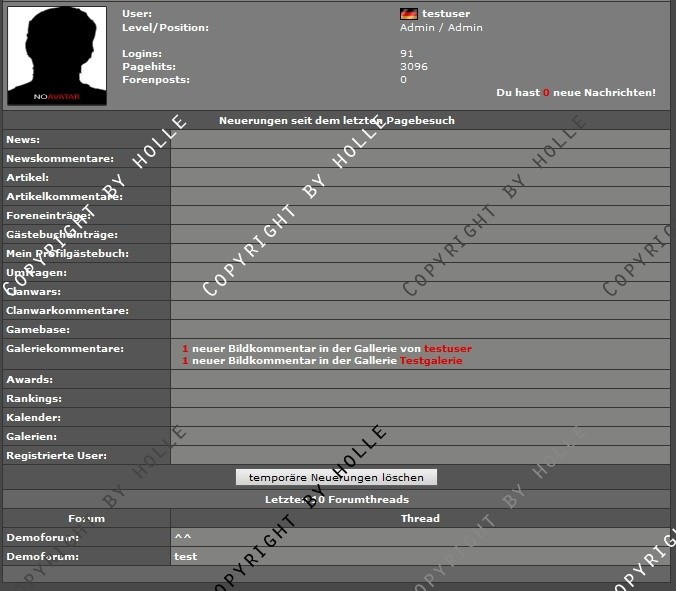Click the 'News:' row label
The image size is (676, 591).
point(23,140)
